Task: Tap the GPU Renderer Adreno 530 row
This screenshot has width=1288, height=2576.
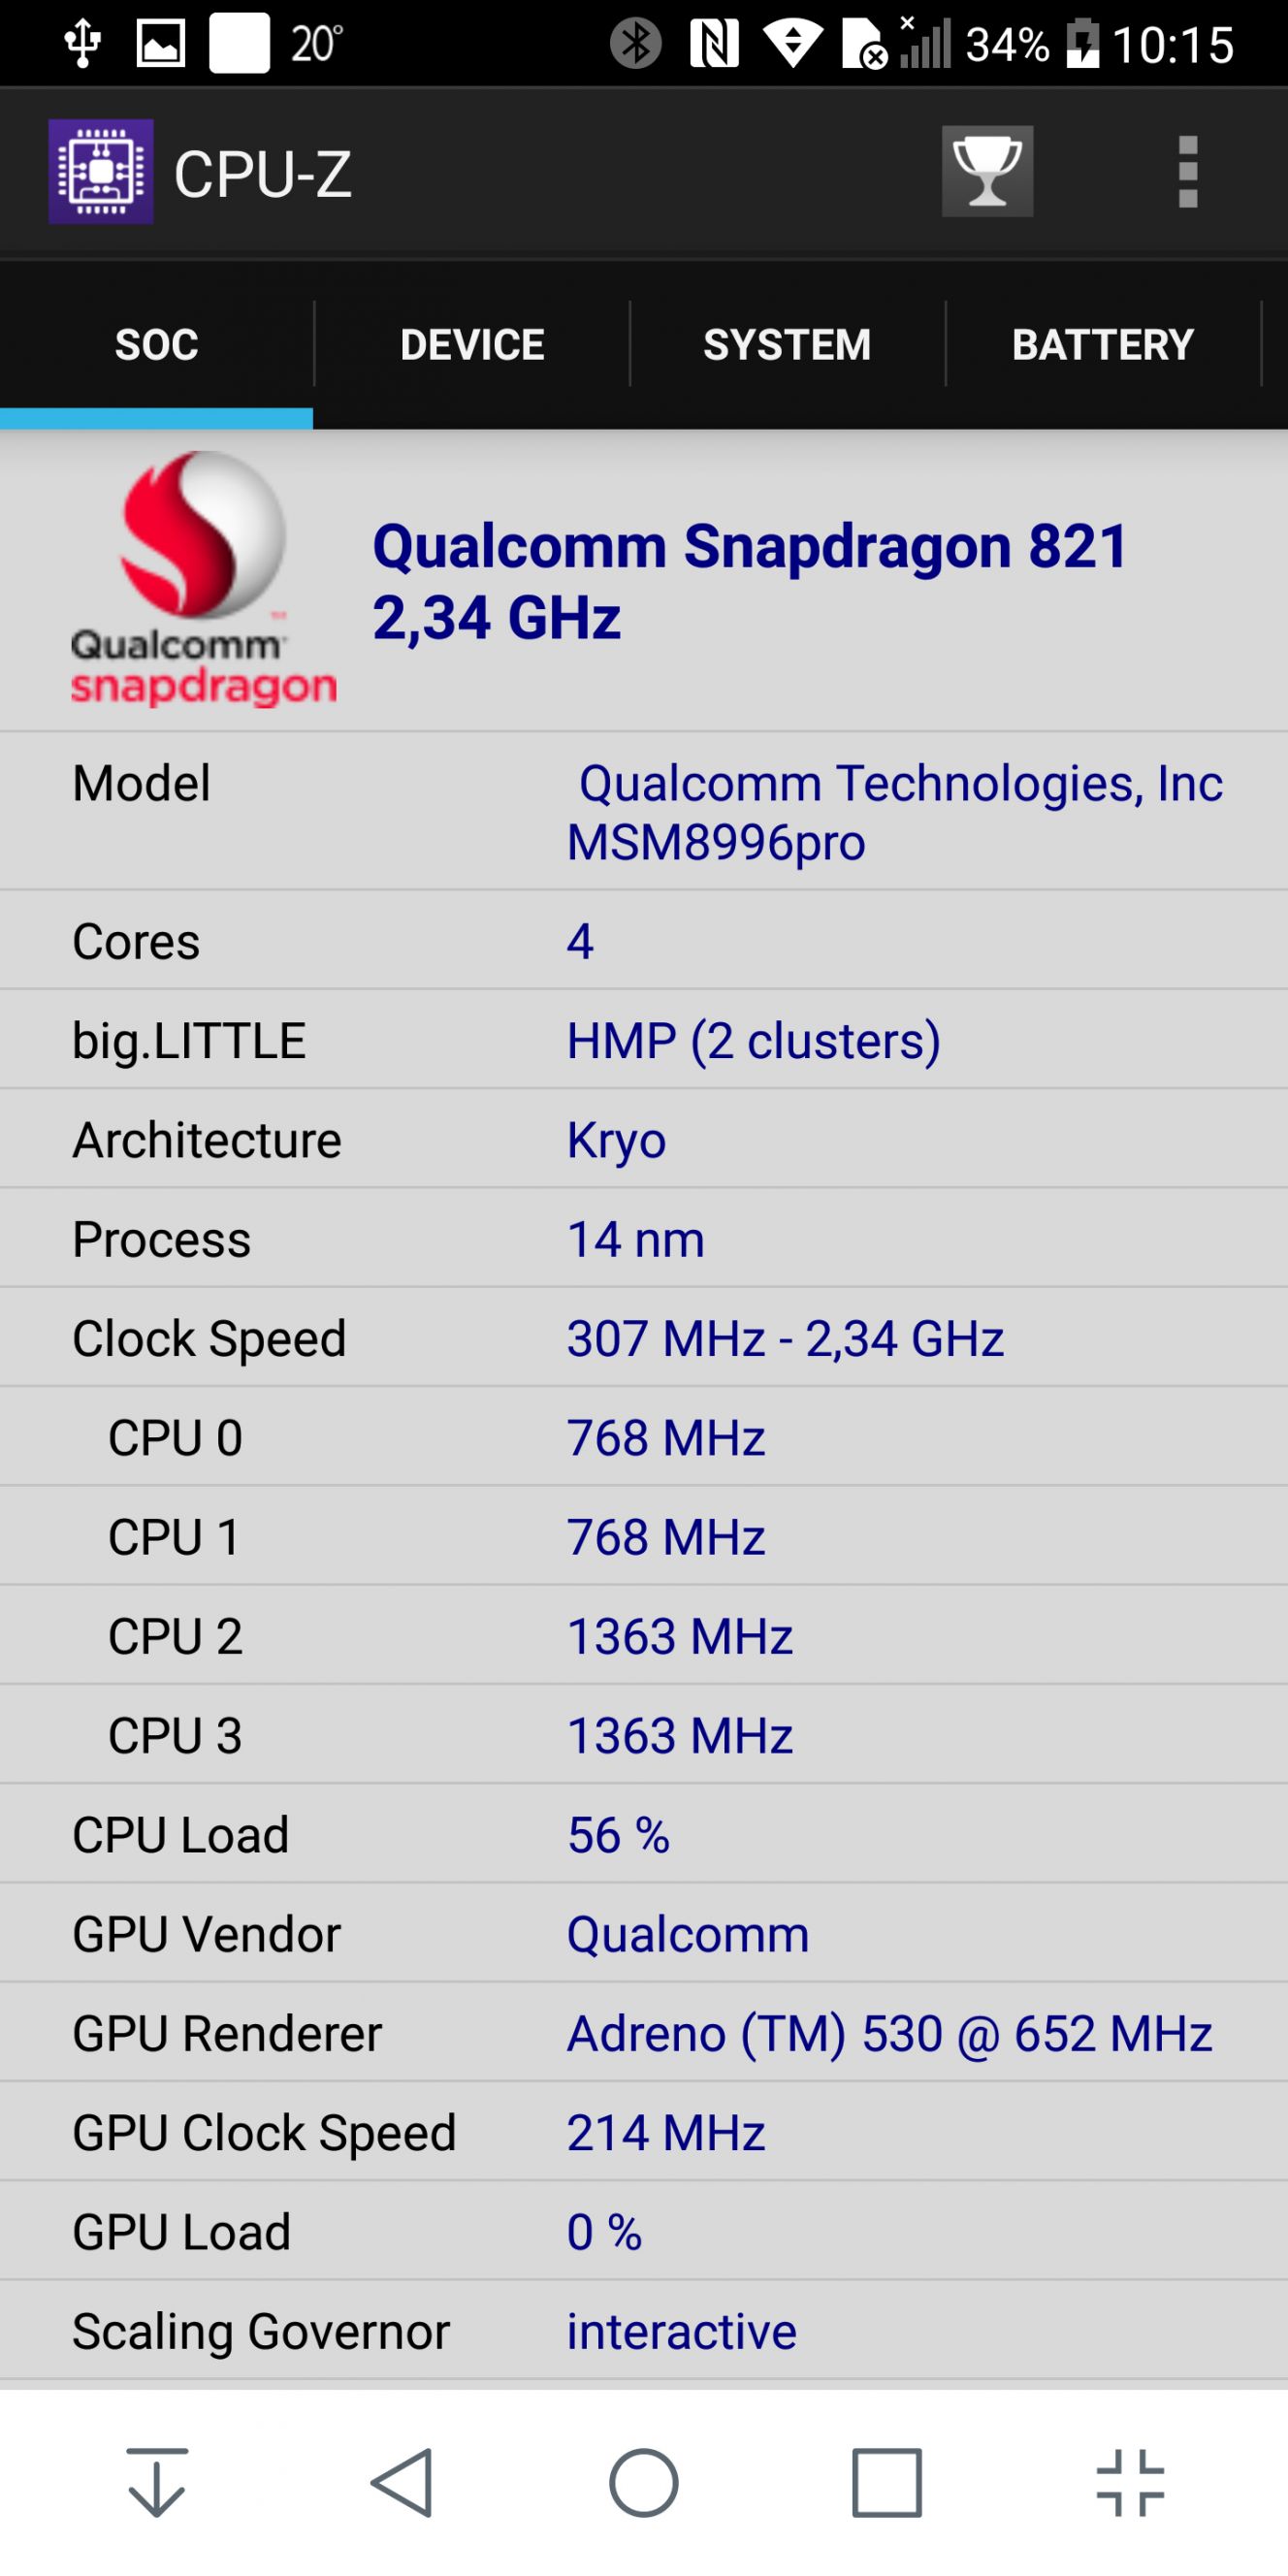Action: pos(644,2033)
